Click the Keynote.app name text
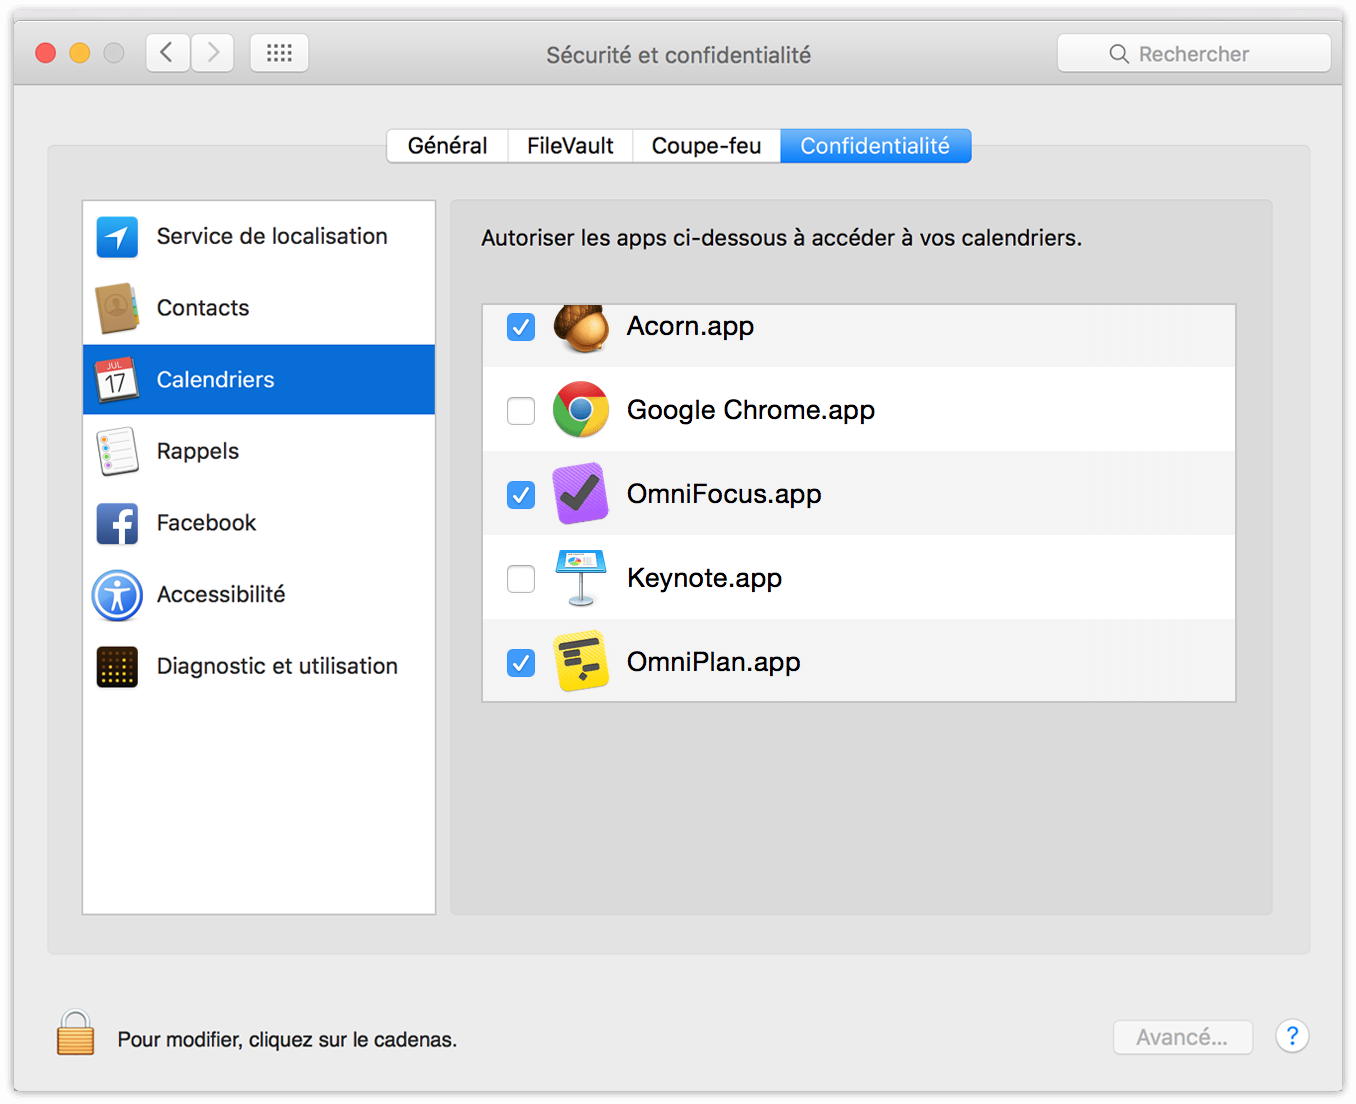This screenshot has height=1104, width=1356. (x=704, y=579)
